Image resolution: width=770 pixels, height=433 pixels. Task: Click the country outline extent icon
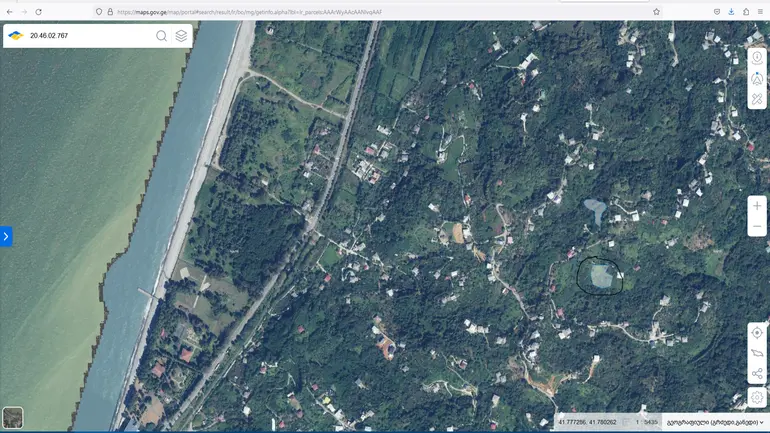[x=757, y=353]
